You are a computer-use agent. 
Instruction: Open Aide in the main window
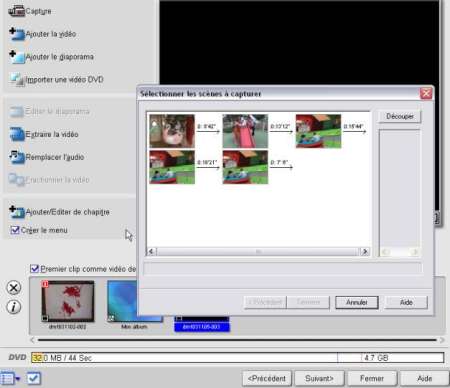coord(425,379)
